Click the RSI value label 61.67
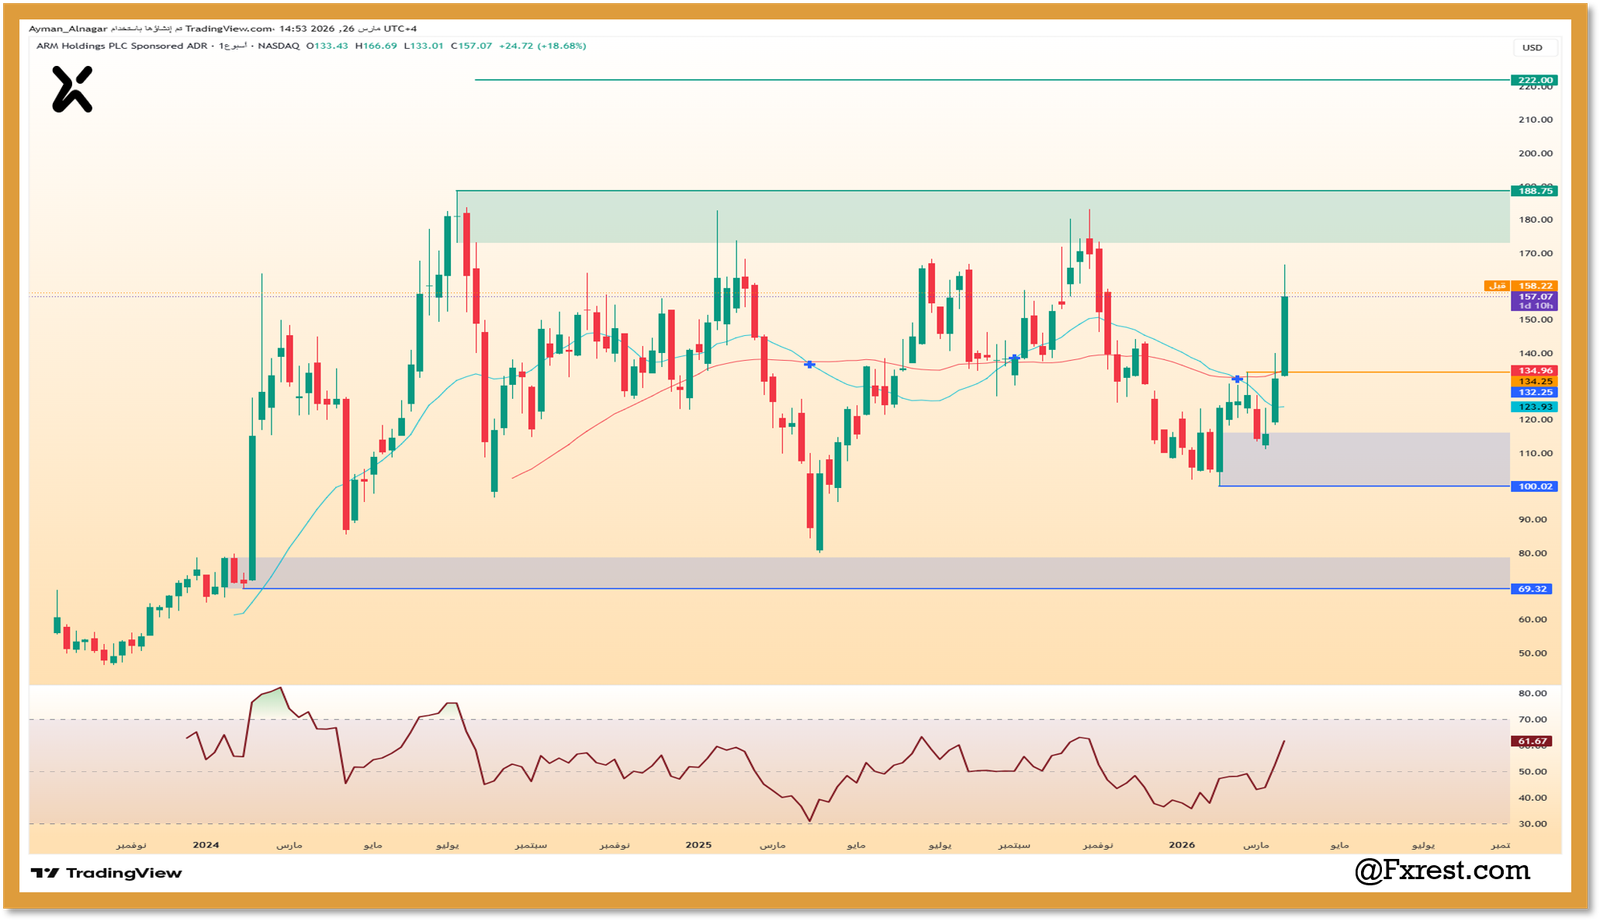1600x921 pixels. point(1532,742)
